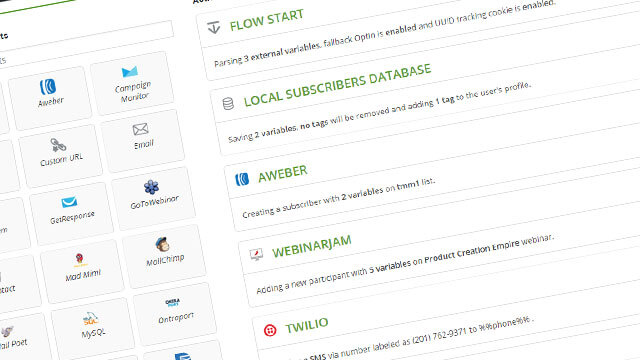640x360 pixels.
Task: Choose the Custom URL integration tile
Action: click(60, 156)
